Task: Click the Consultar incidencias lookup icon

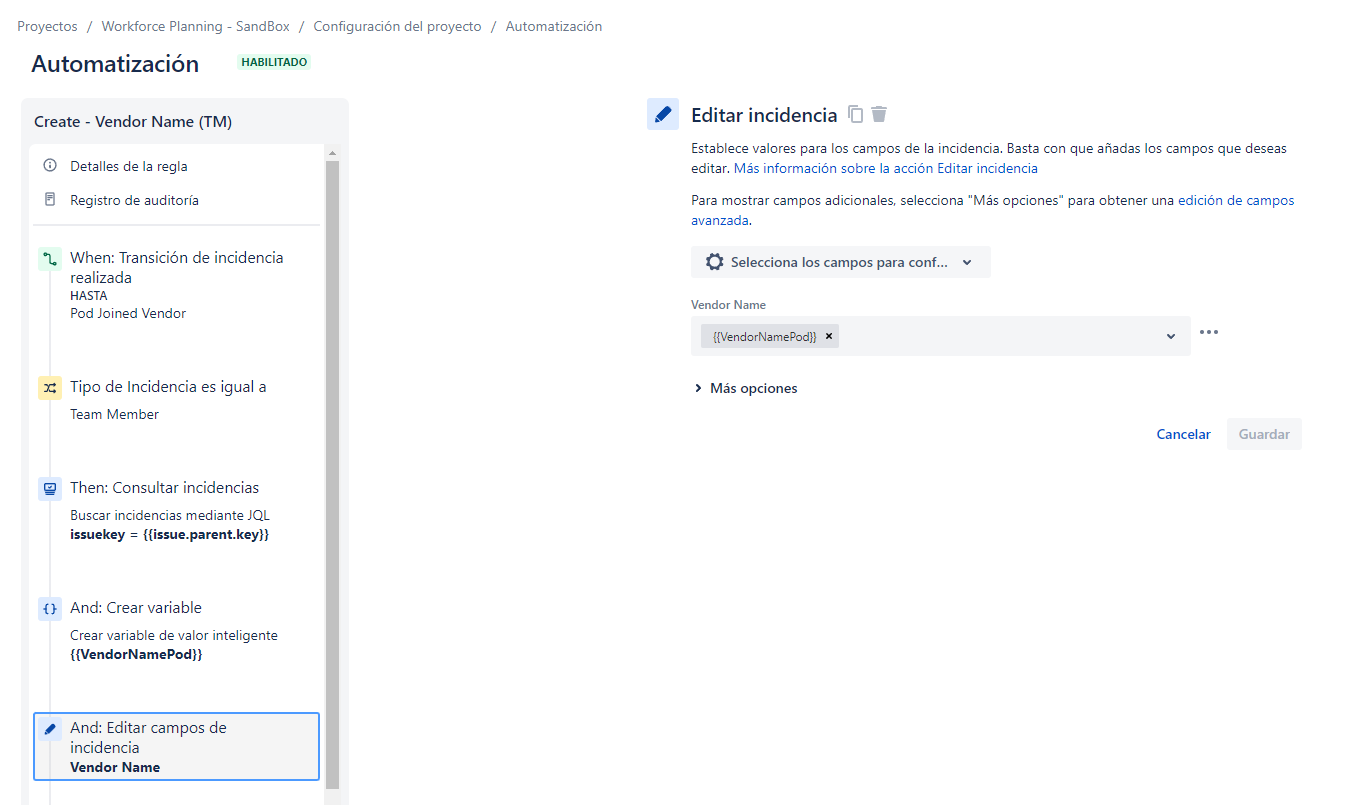Action: [x=50, y=489]
